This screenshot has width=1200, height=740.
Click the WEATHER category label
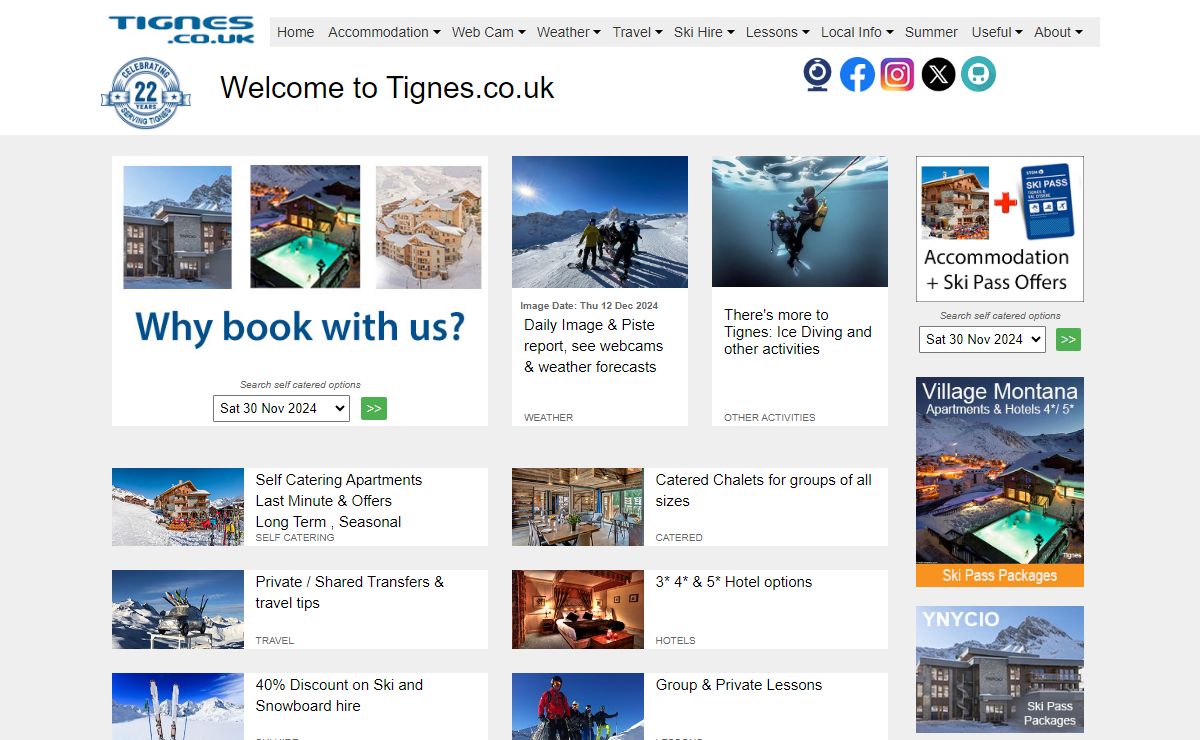tap(548, 417)
